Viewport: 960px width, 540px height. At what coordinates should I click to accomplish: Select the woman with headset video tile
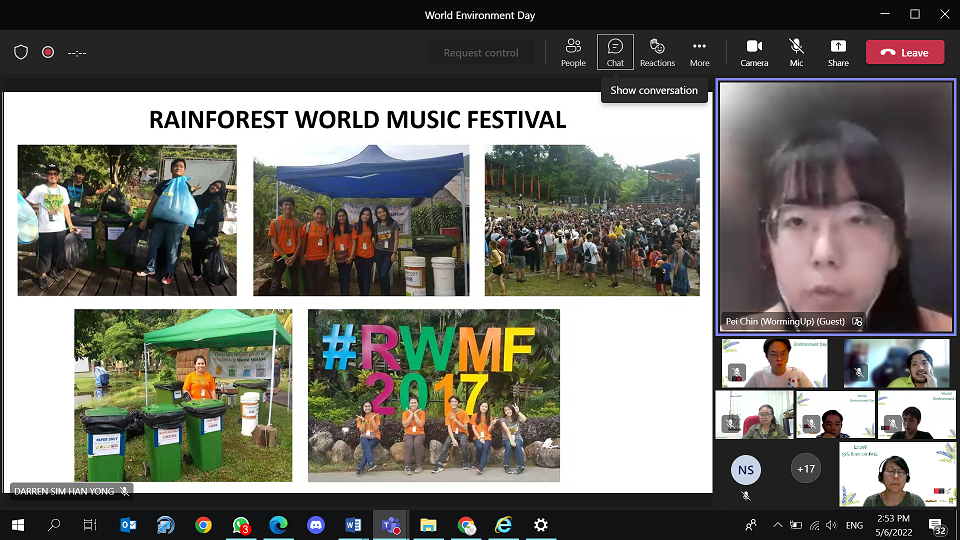coord(897,474)
